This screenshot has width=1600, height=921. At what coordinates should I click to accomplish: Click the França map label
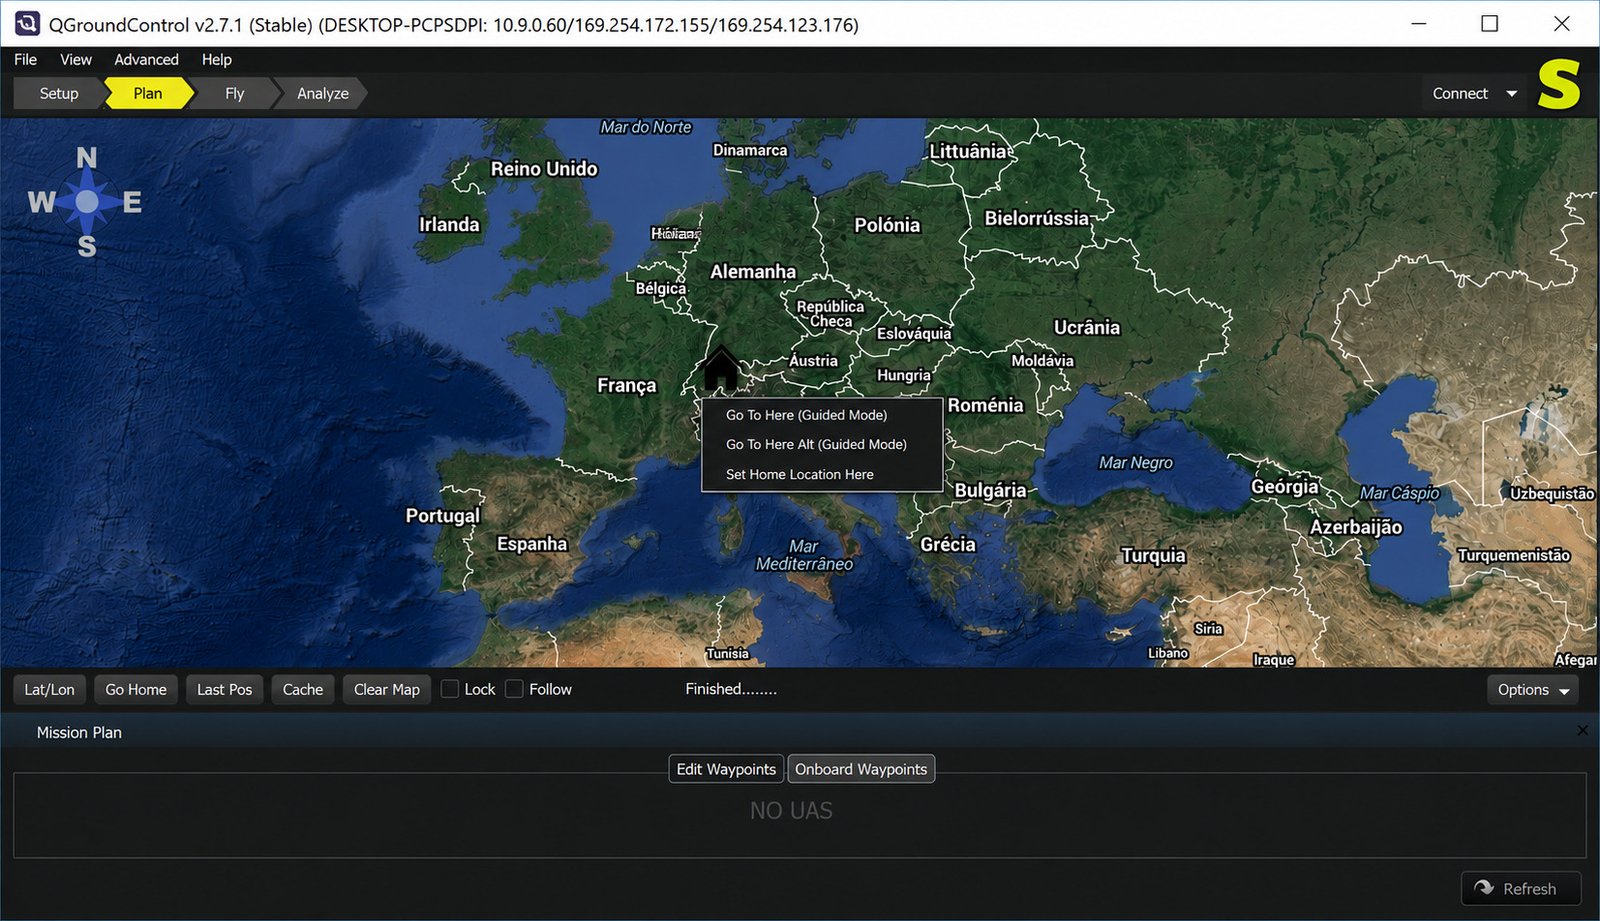pos(627,386)
